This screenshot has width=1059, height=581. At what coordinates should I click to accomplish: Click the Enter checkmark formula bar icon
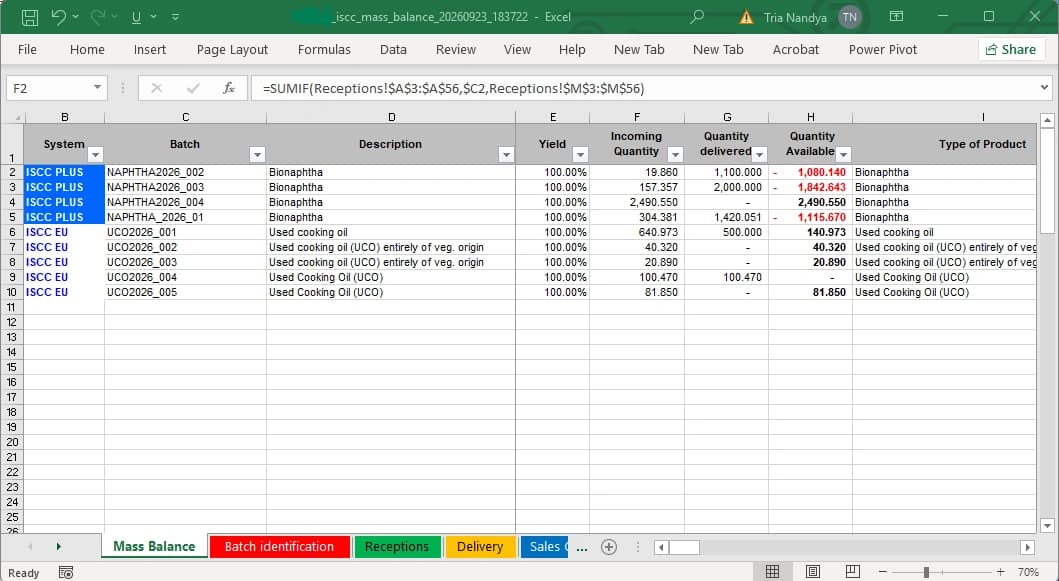pyautogui.click(x=193, y=88)
